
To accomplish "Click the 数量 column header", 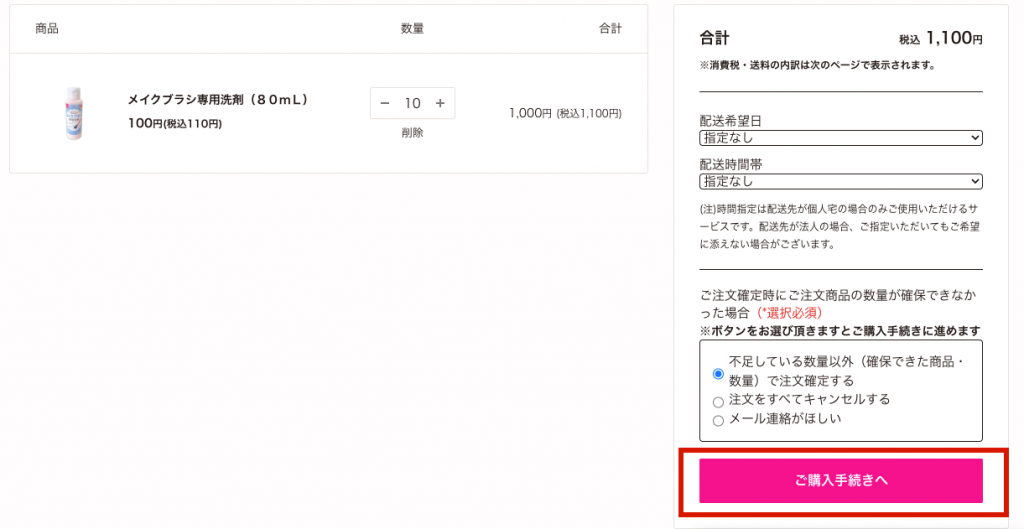I will [412, 28].
